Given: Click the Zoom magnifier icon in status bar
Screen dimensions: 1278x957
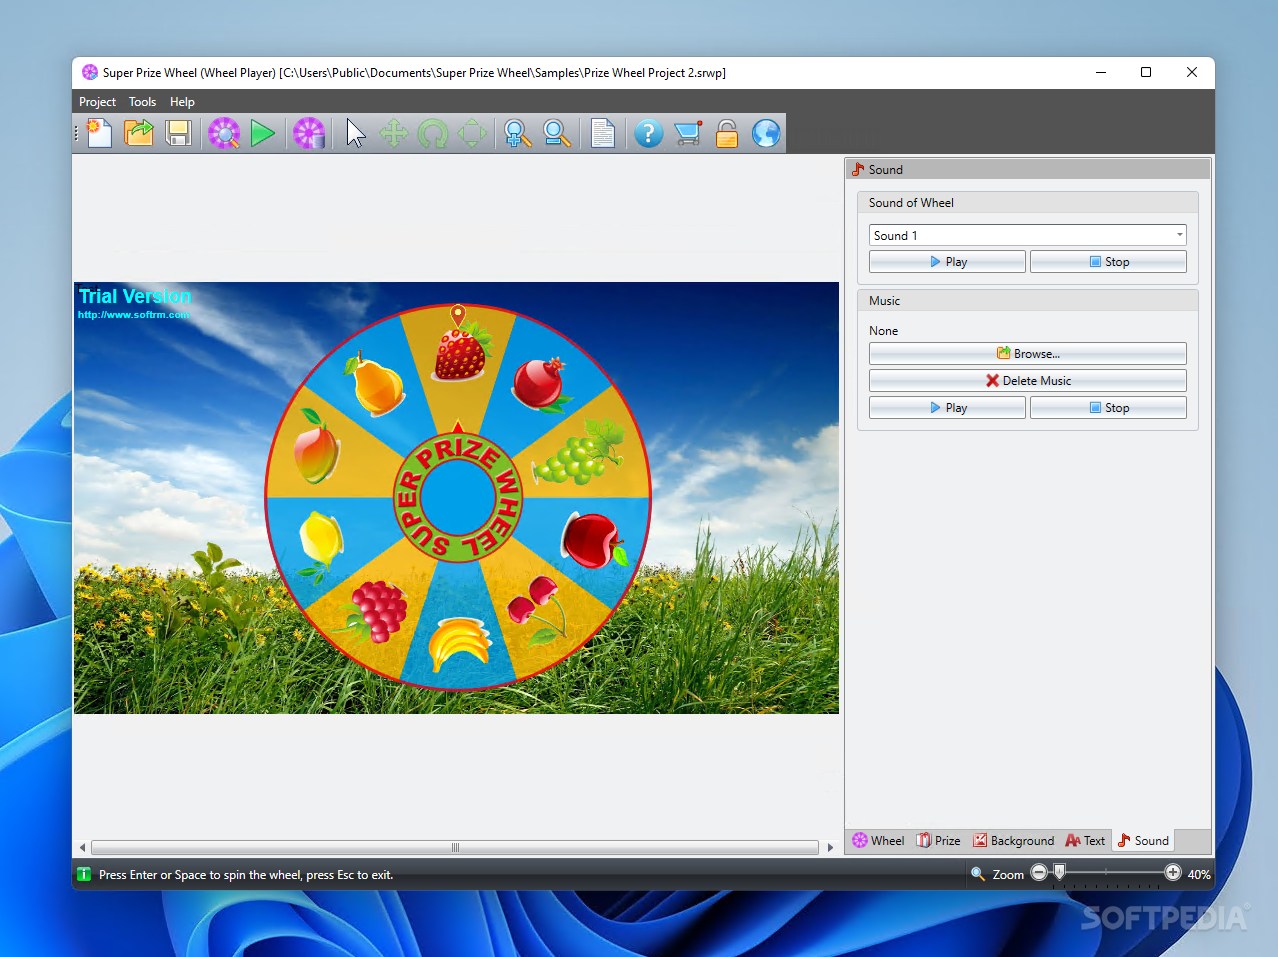Looking at the screenshot, I should tap(978, 874).
